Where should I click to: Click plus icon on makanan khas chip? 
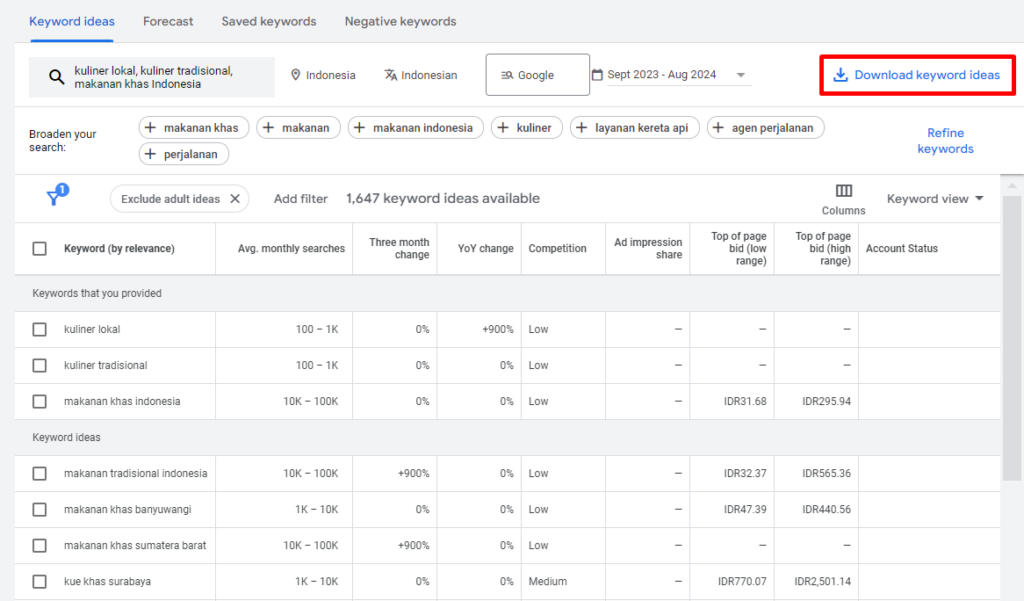point(150,127)
